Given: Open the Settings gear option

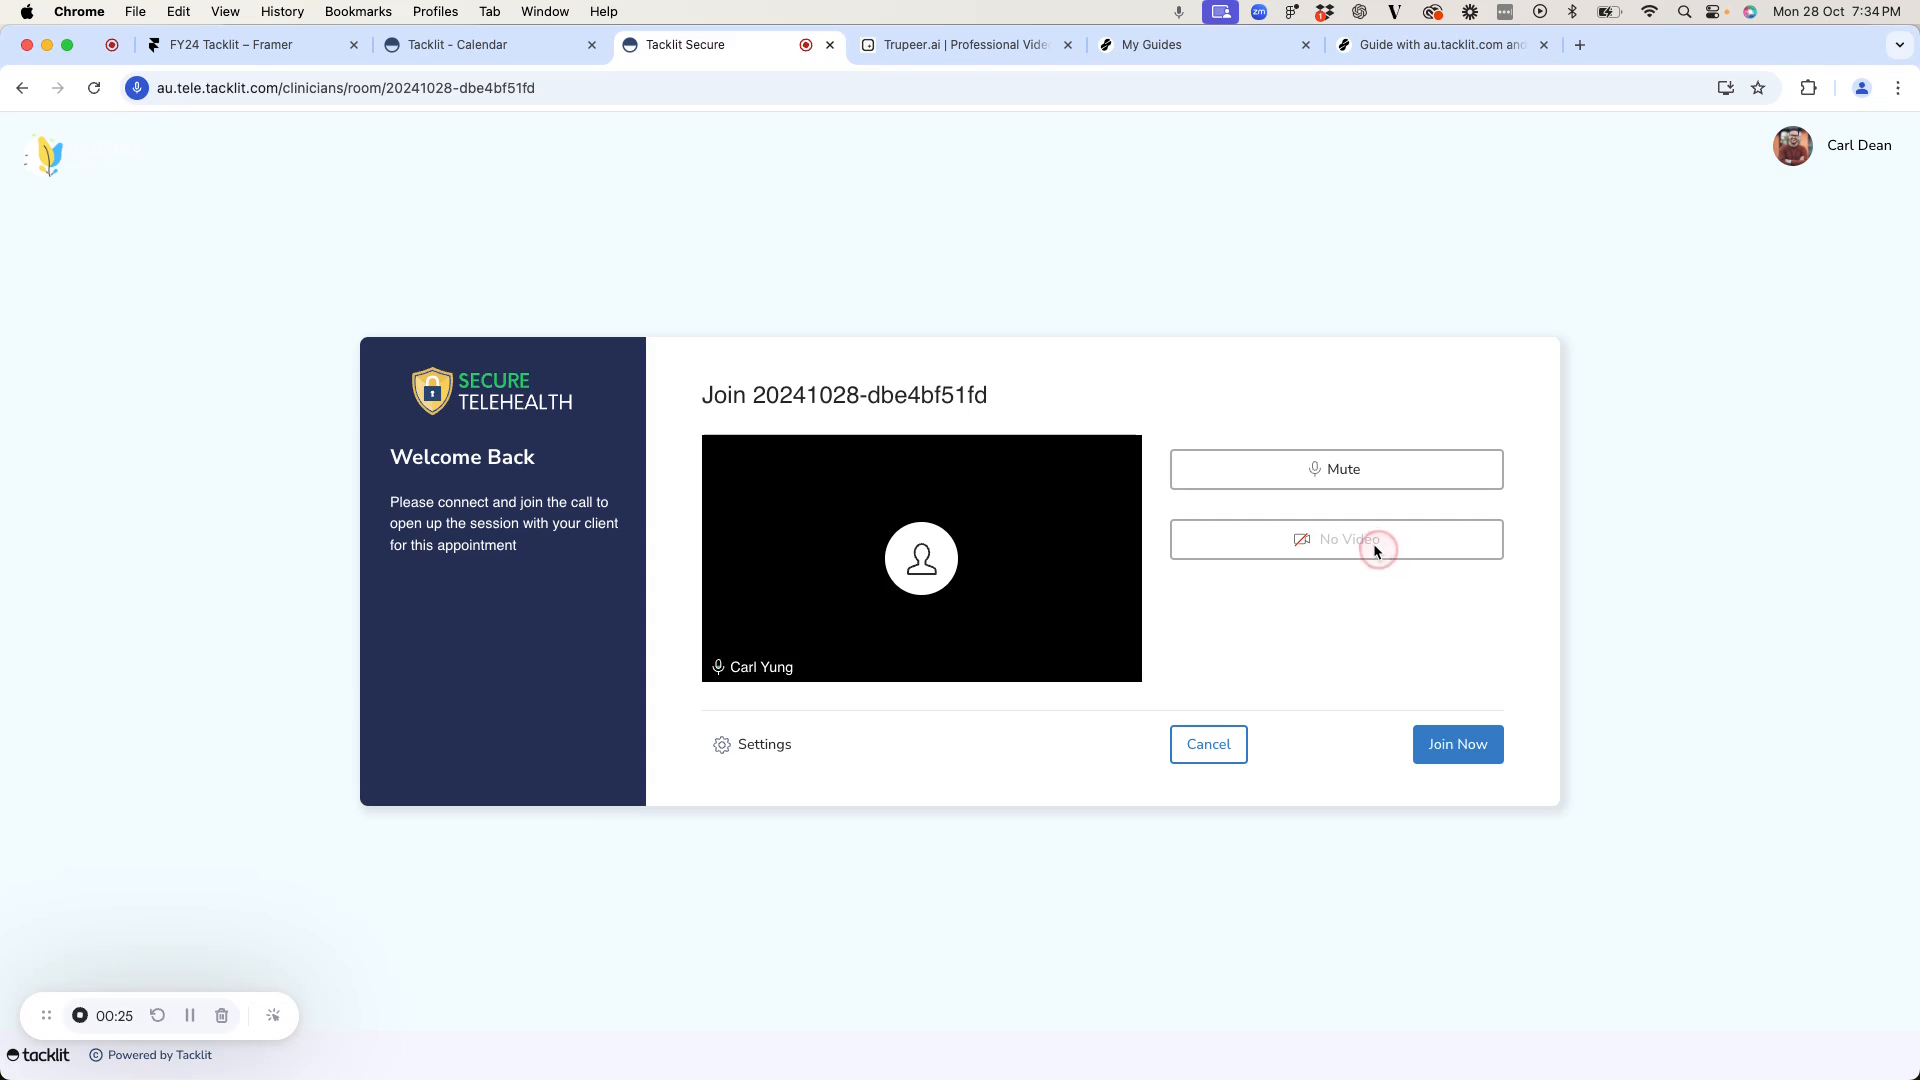Looking at the screenshot, I should [752, 744].
